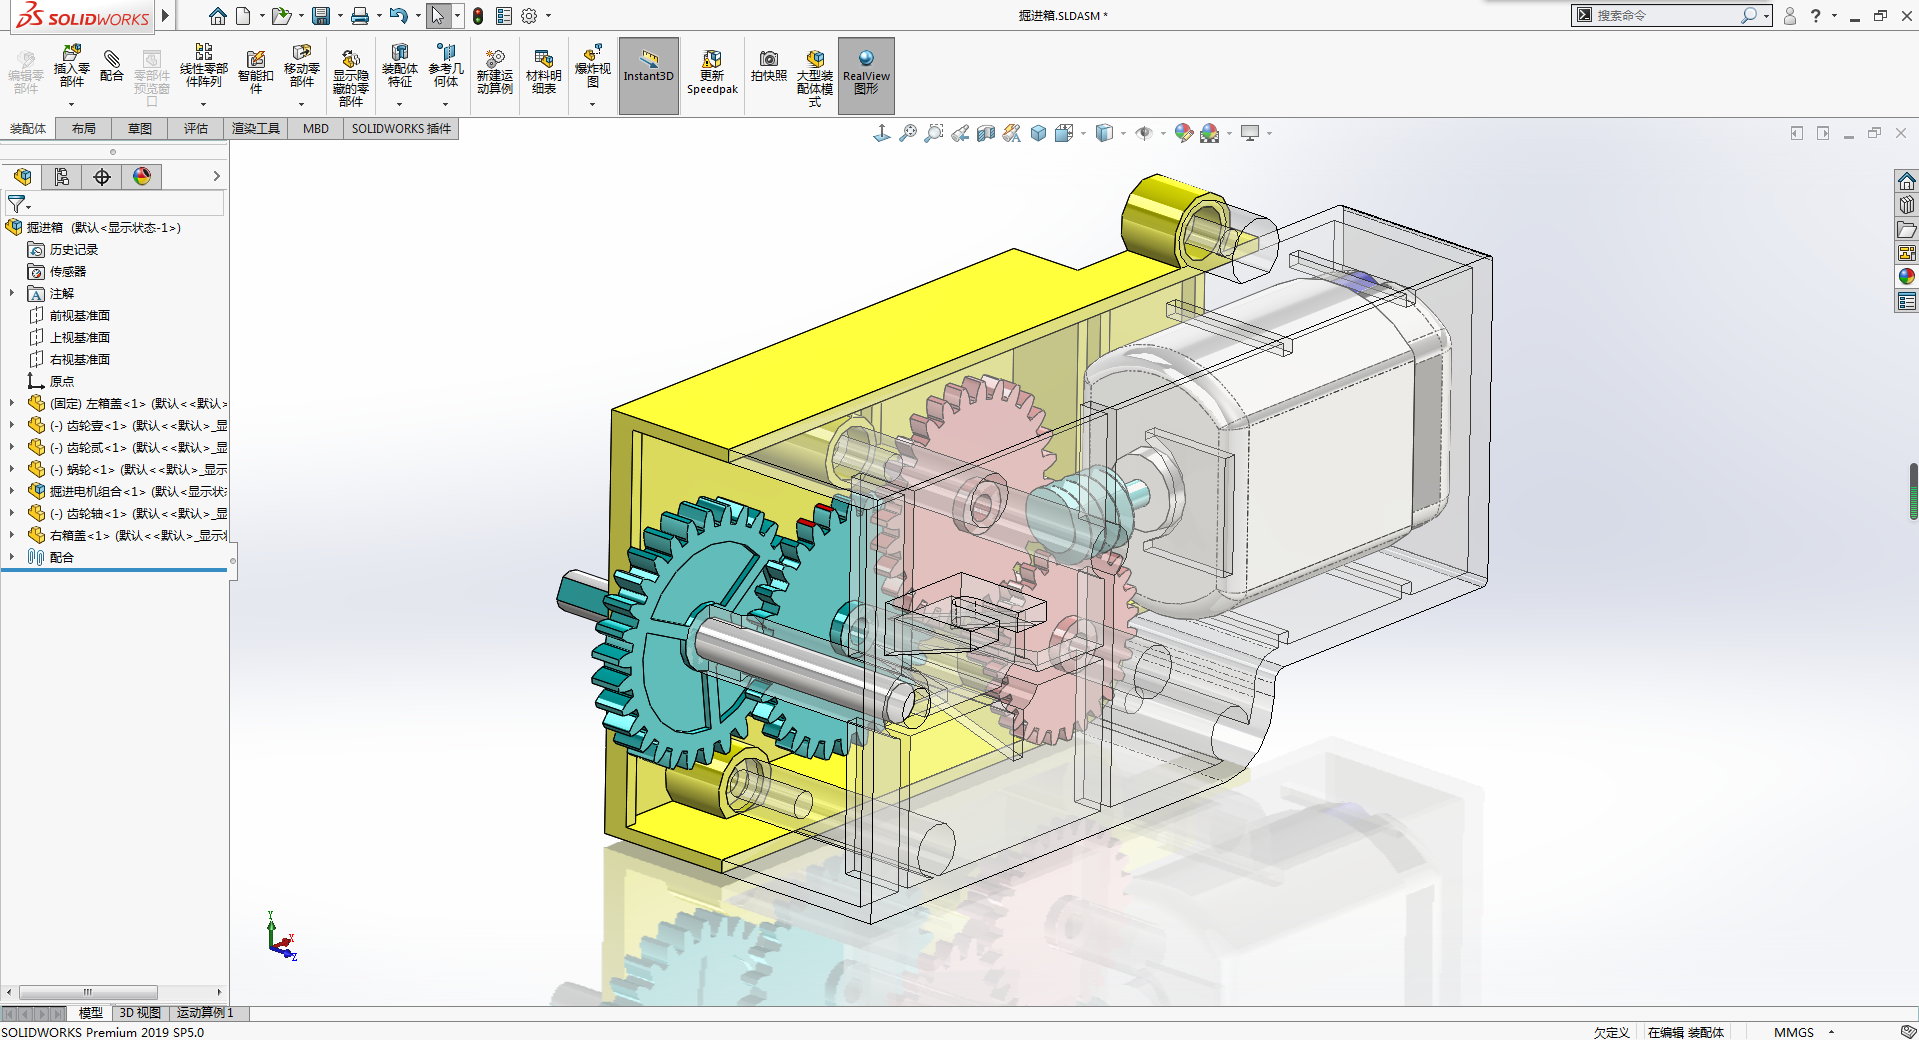The height and width of the screenshot is (1040, 1919).
Task: Click the MMGS unit system in status bar
Action: tap(1794, 1032)
